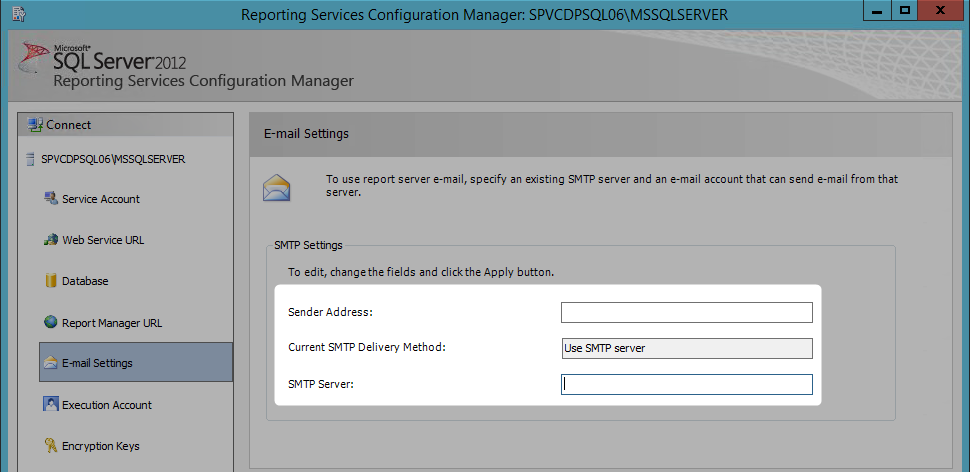This screenshot has width=970, height=472.
Task: Maximize the Configuration Manager window
Action: [x=905, y=11]
